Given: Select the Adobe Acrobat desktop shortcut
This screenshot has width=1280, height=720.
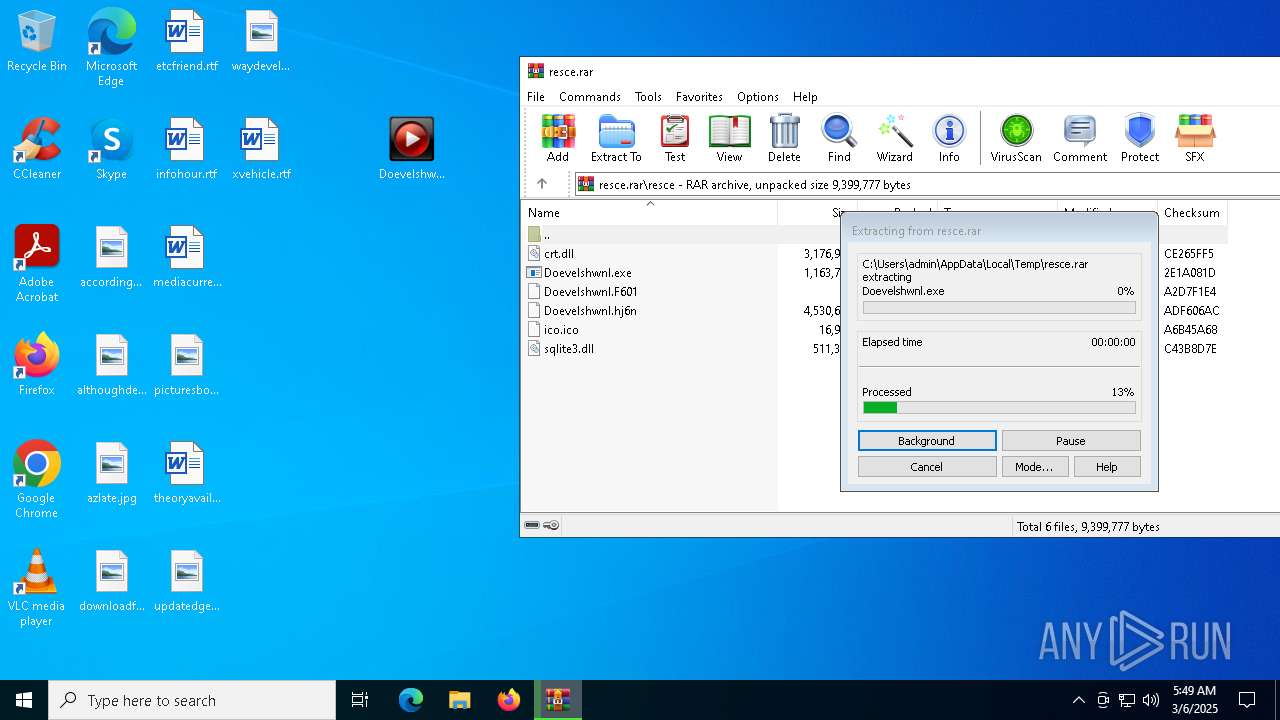Looking at the screenshot, I should [37, 264].
